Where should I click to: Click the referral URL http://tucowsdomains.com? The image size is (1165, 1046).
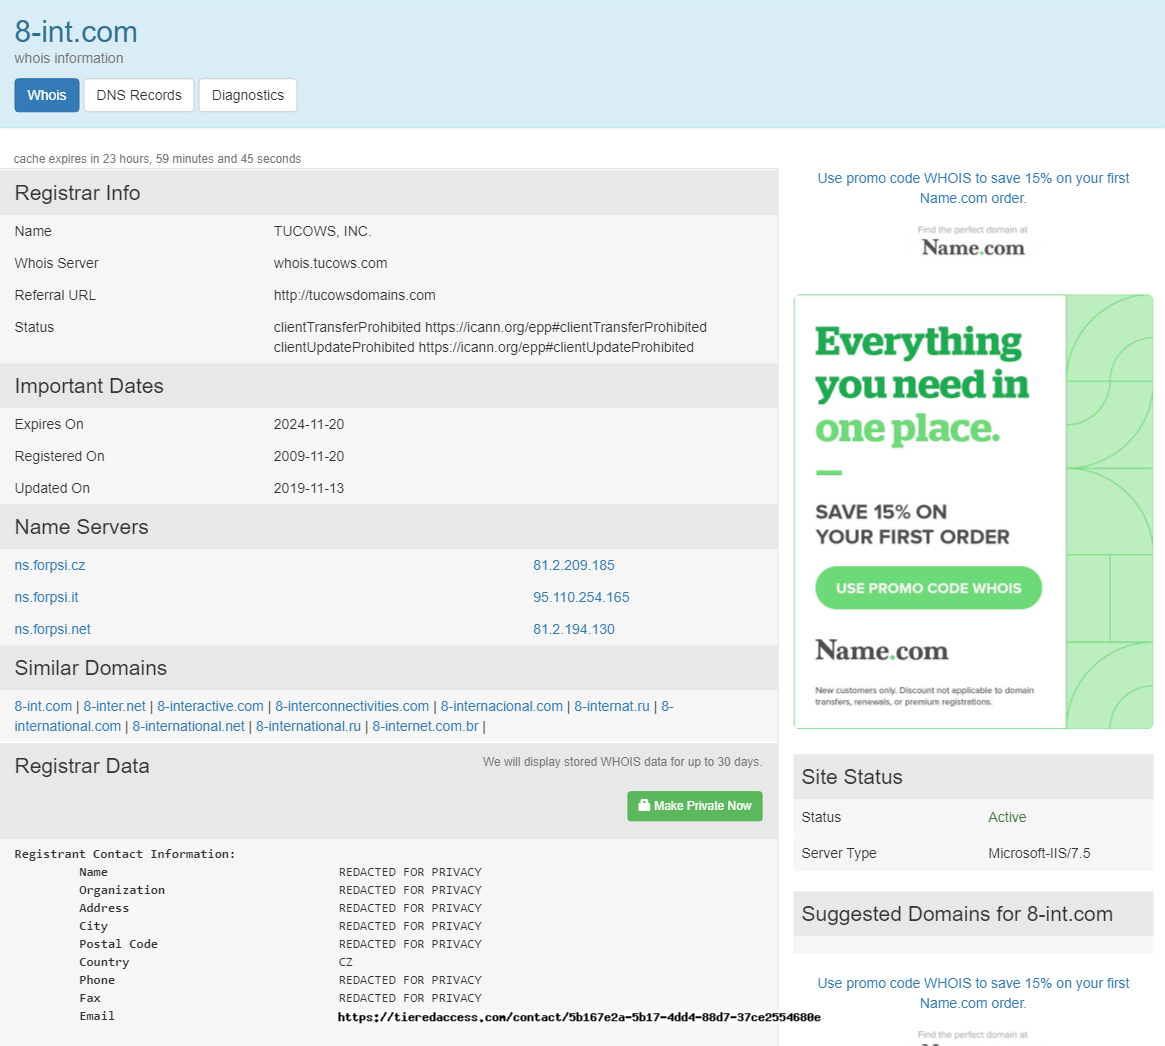tap(354, 295)
